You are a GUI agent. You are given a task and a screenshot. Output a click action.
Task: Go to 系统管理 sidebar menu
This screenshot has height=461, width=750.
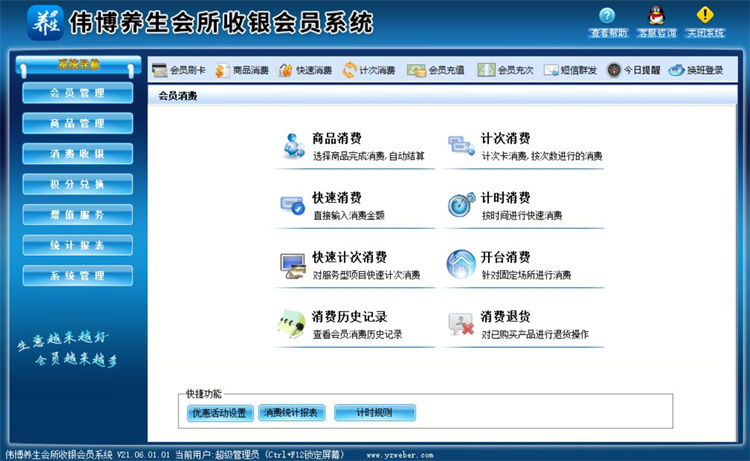pos(77,276)
